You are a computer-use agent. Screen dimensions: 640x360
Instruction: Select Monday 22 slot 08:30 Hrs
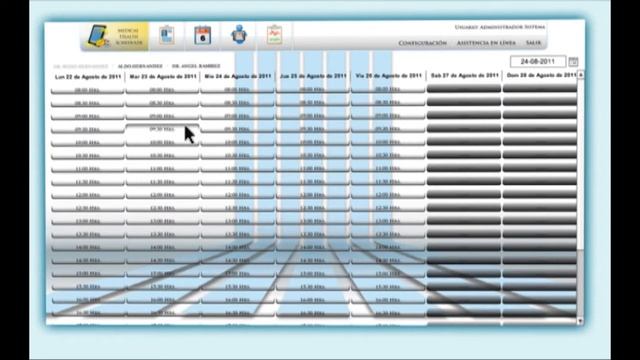pos(87,104)
